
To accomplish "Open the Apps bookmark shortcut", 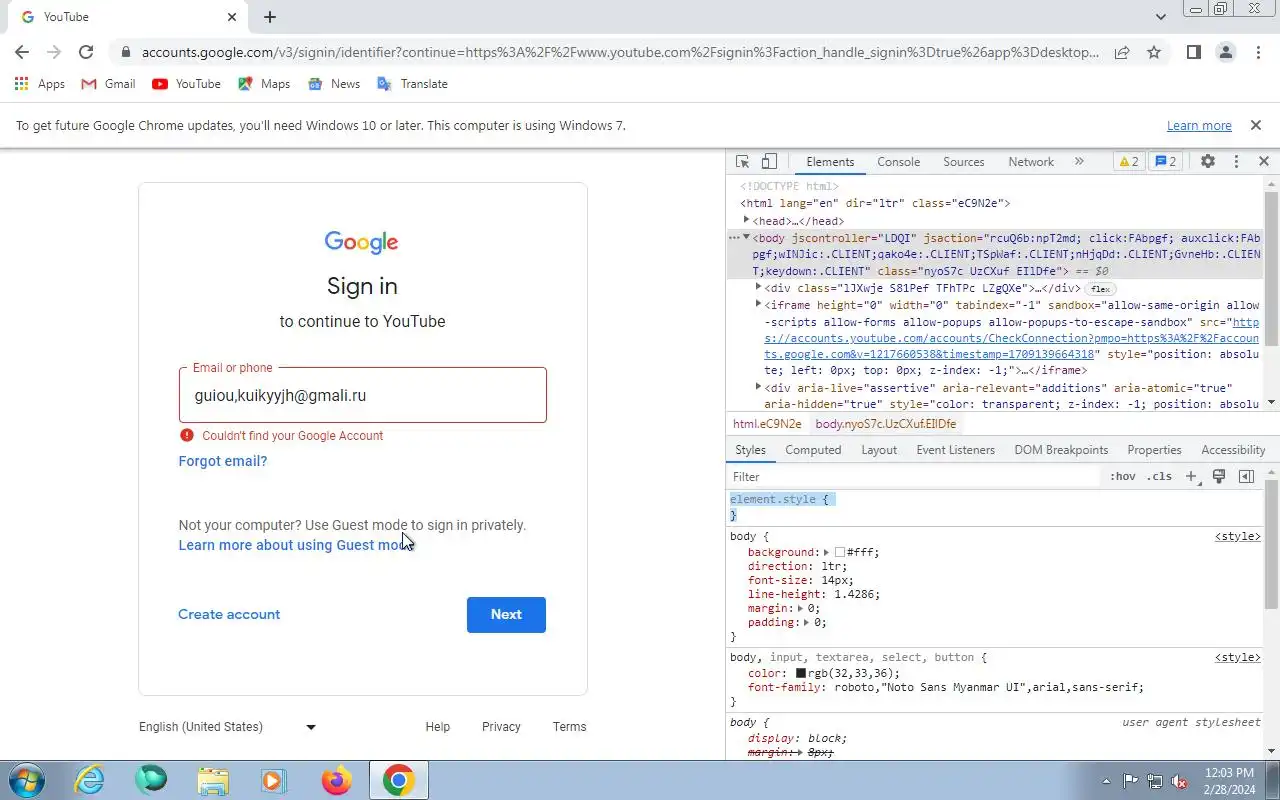I will (40, 84).
